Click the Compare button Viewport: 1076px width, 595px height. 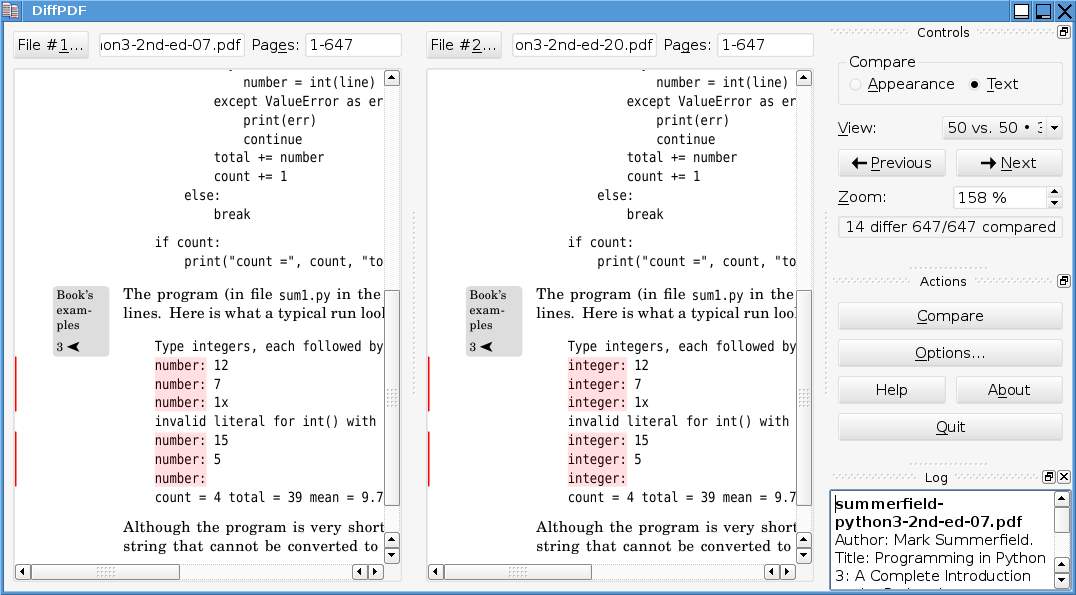pyautogui.click(x=949, y=316)
